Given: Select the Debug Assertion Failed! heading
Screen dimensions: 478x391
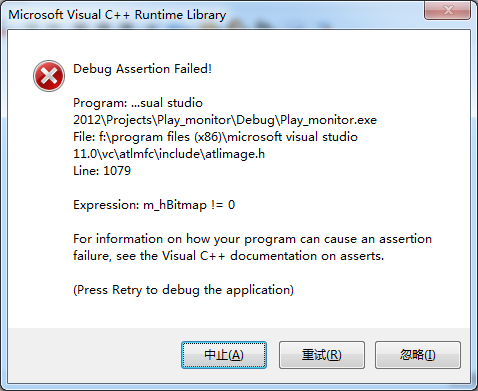Looking at the screenshot, I should tap(142, 69).
